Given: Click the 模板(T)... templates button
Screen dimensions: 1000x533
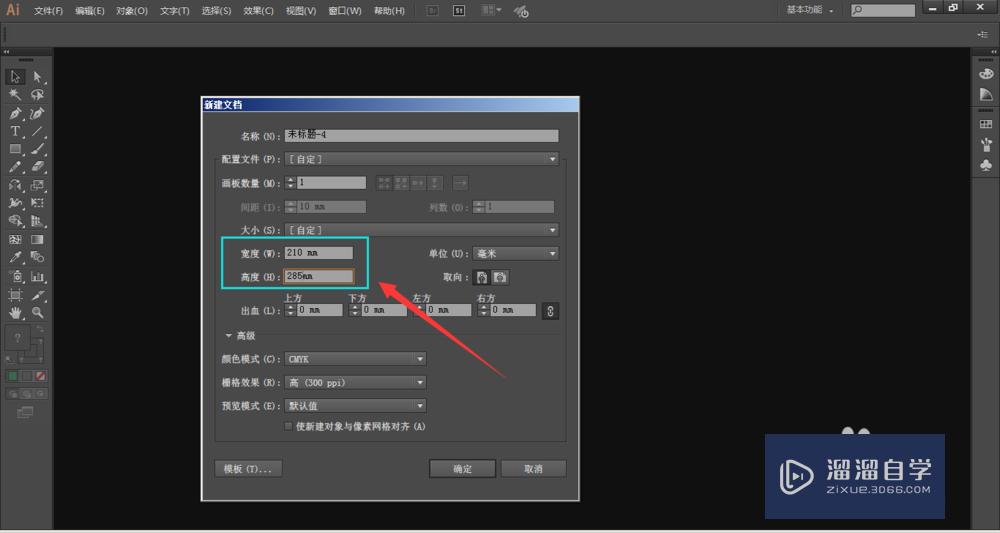Looking at the screenshot, I should click(248, 469).
